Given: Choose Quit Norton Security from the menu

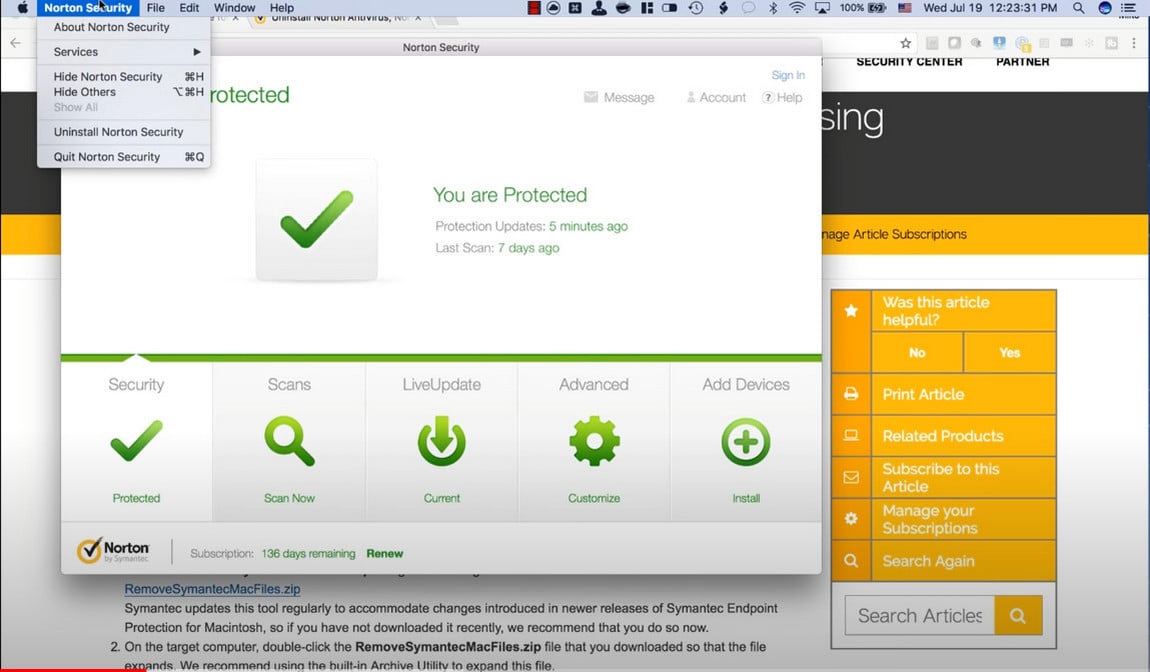Looking at the screenshot, I should tap(123, 157).
